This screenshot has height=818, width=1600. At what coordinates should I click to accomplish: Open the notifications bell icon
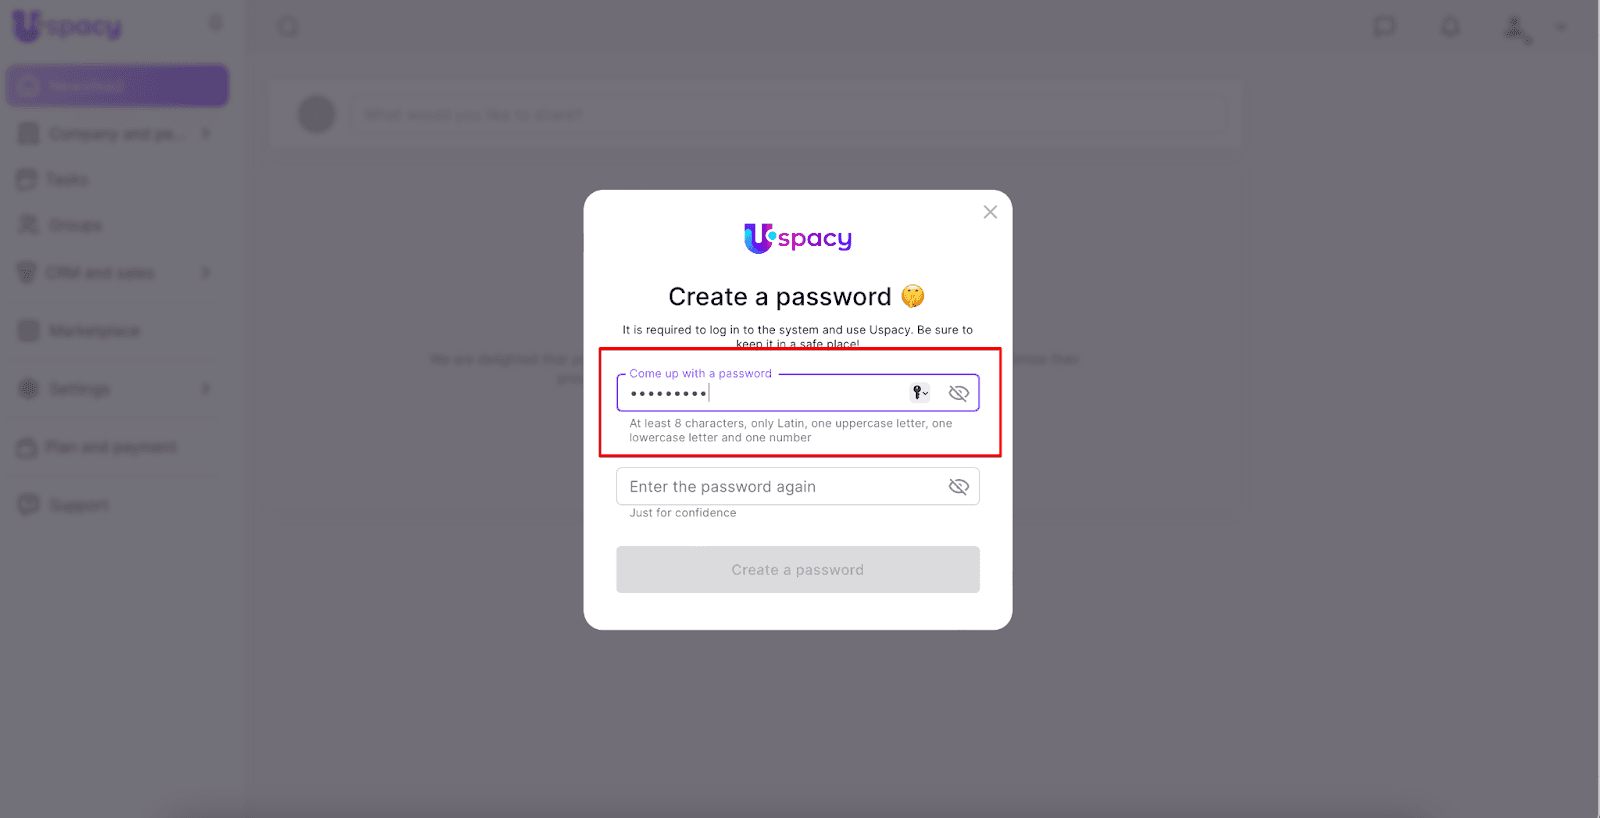click(1450, 27)
